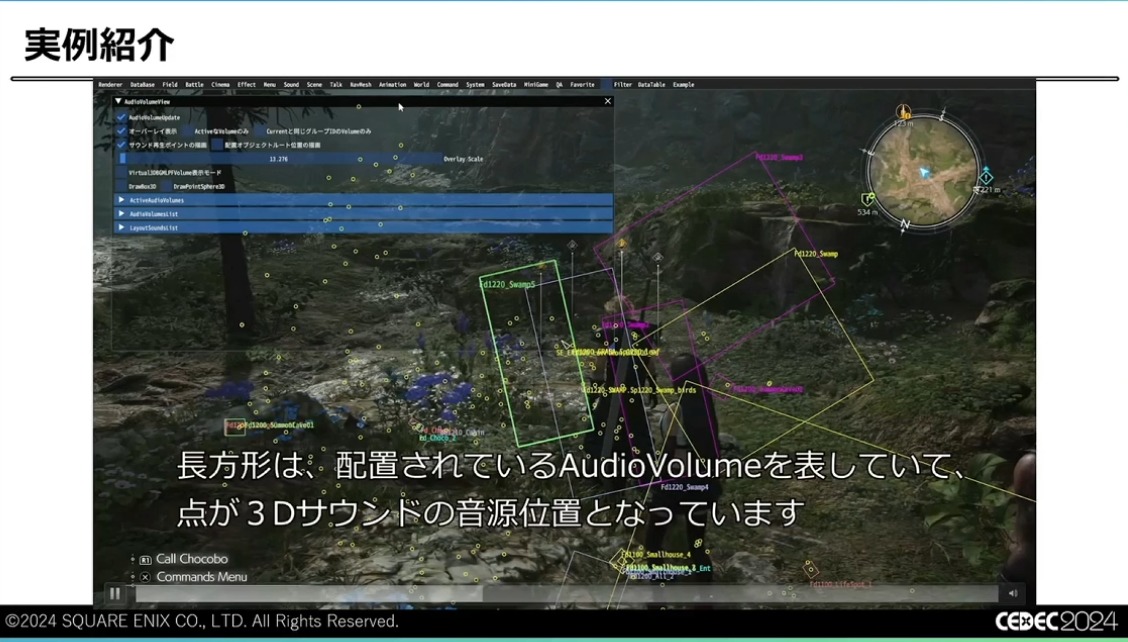The height and width of the screenshot is (642, 1128).
Task: Open the Favorite debug menu
Action: click(583, 85)
